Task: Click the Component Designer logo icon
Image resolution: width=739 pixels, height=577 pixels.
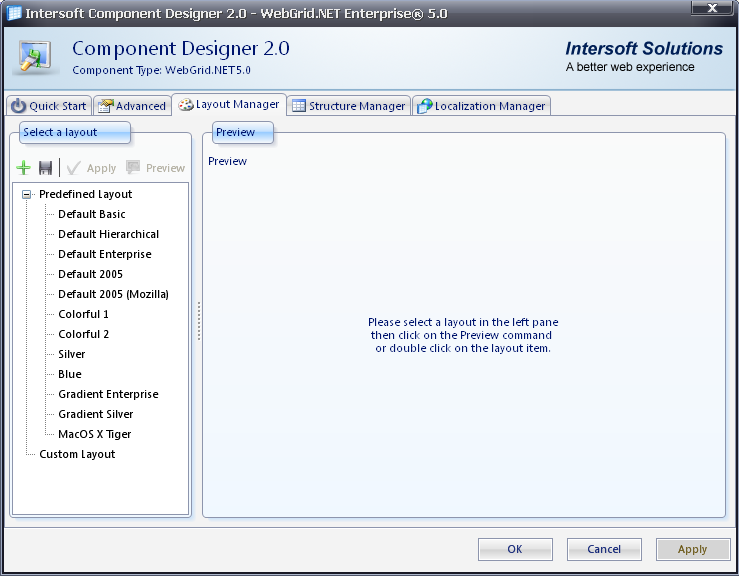Action: [34, 57]
